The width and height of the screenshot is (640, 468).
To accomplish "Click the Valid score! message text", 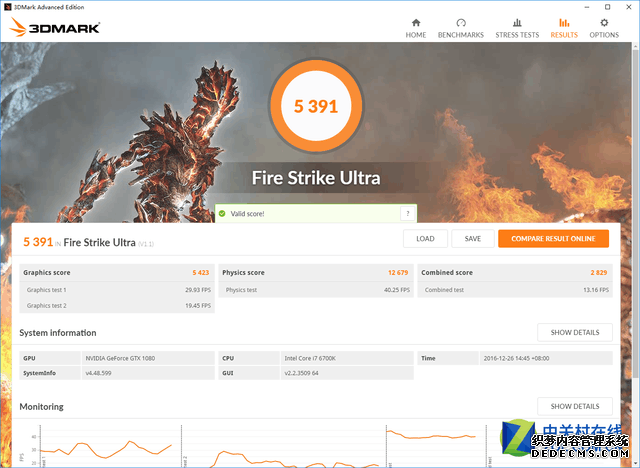I will pos(247,214).
